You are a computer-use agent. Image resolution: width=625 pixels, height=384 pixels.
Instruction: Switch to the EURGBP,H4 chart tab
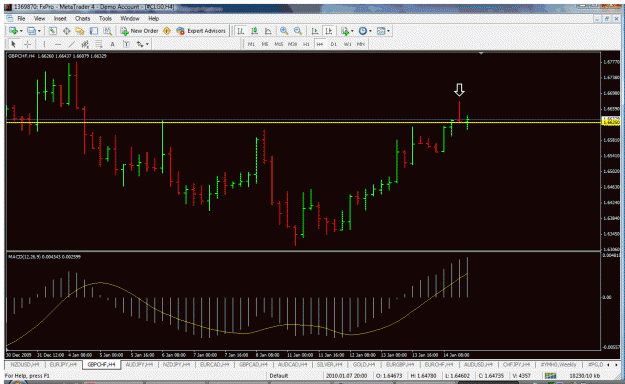tap(400, 364)
